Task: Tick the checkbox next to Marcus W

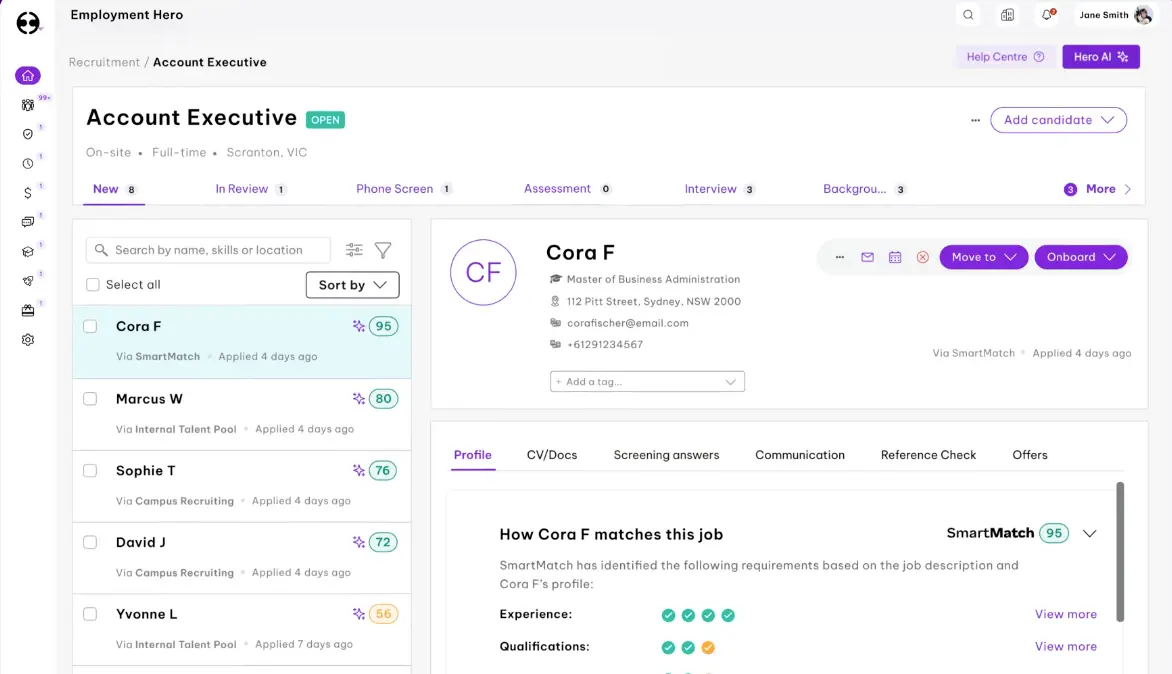Action: pos(89,398)
